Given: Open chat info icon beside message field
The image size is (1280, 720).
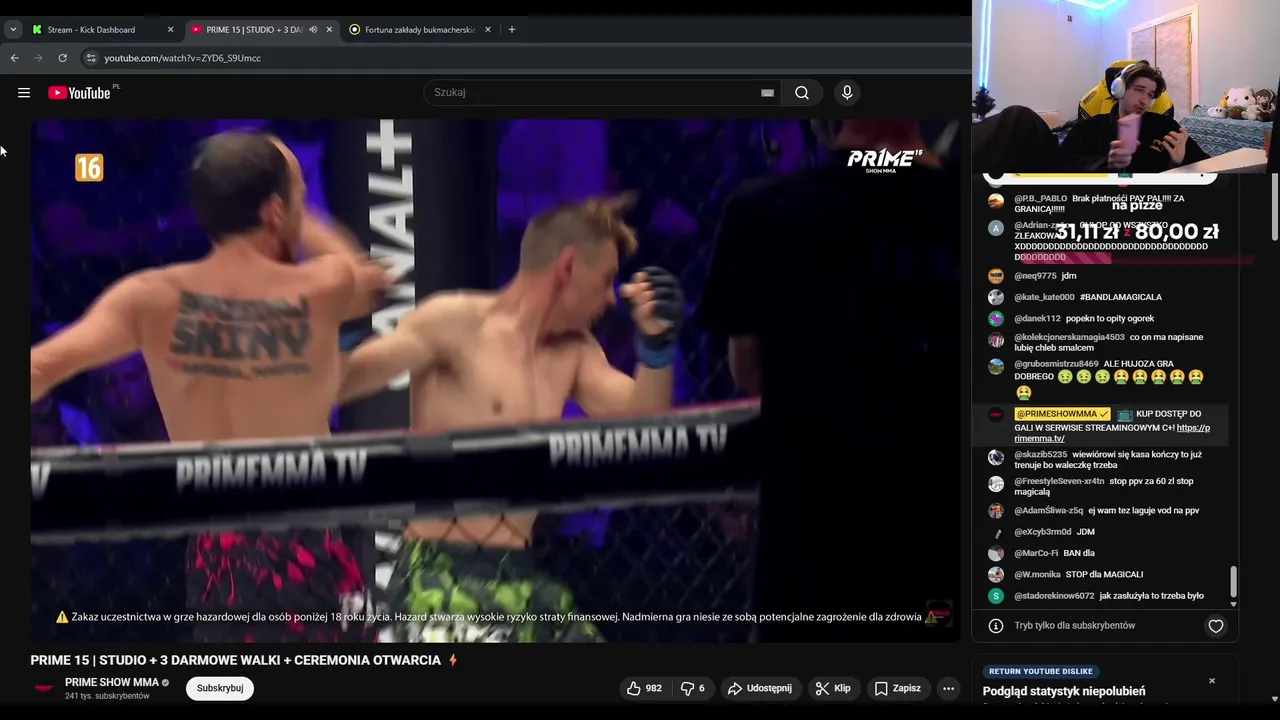Looking at the screenshot, I should point(996,626).
